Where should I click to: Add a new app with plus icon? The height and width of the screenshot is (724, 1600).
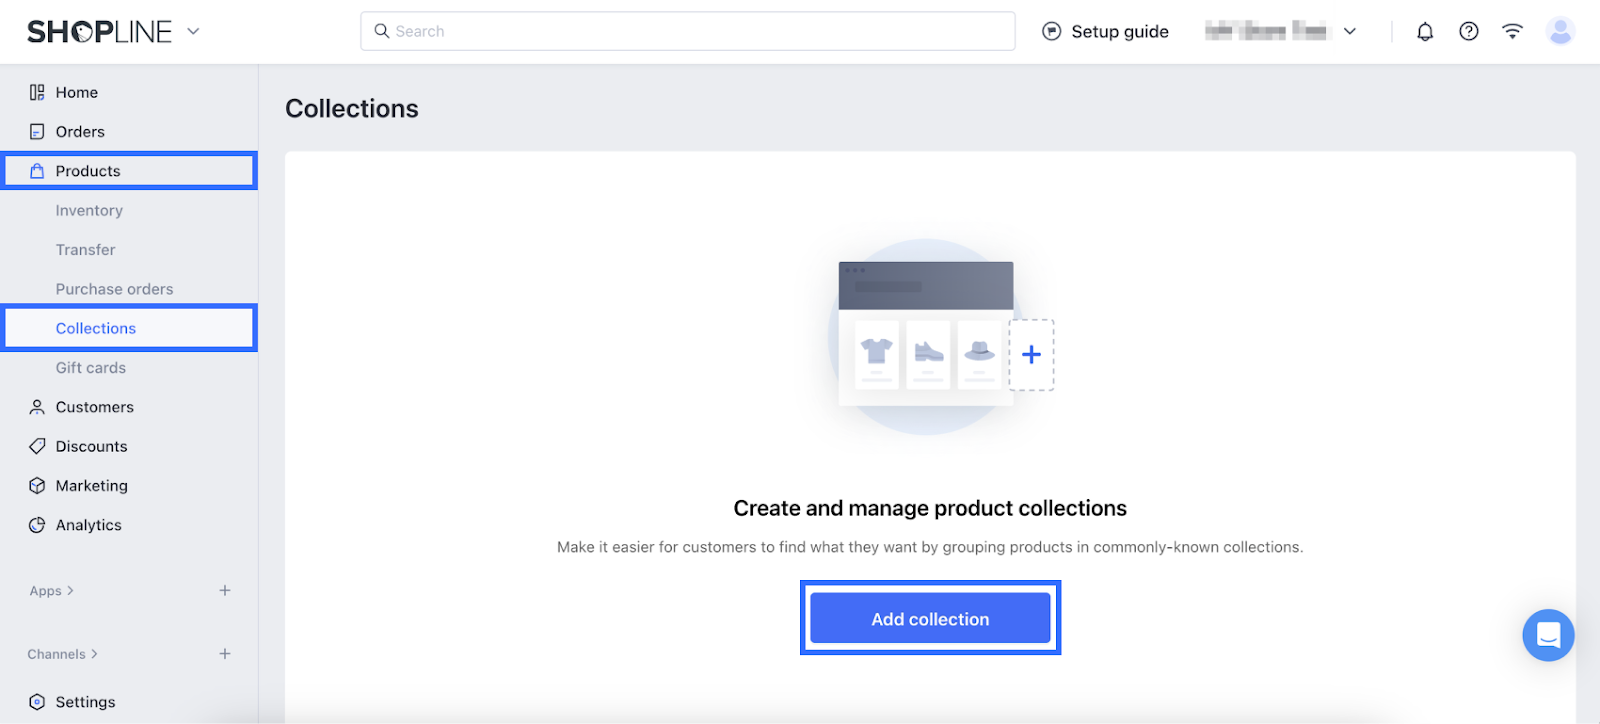click(225, 591)
